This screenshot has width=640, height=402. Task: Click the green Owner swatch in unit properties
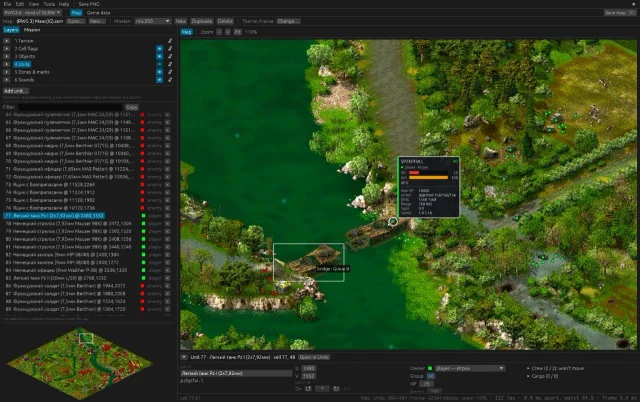(430, 368)
